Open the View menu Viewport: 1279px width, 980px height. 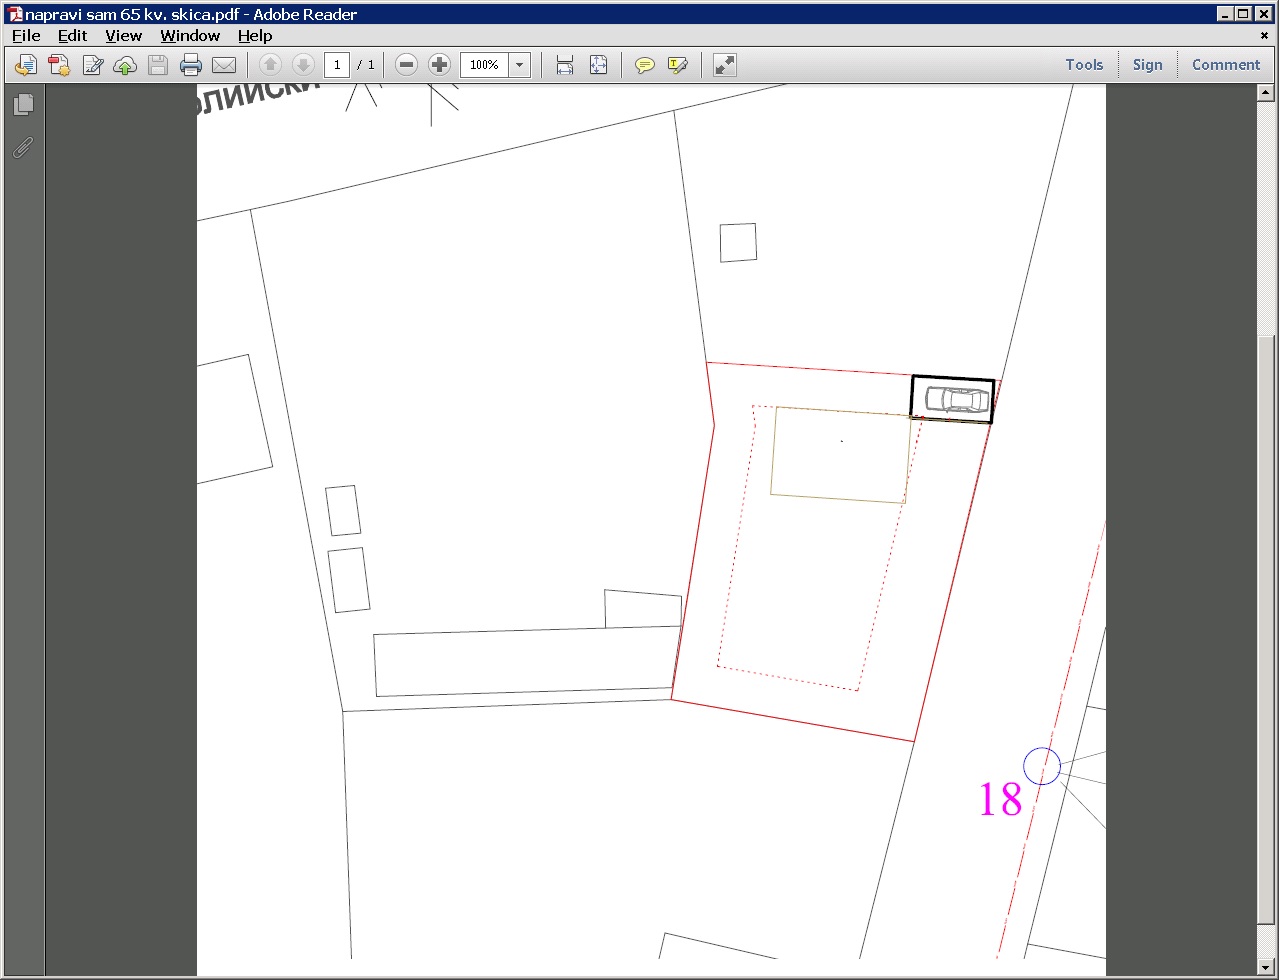coord(123,35)
